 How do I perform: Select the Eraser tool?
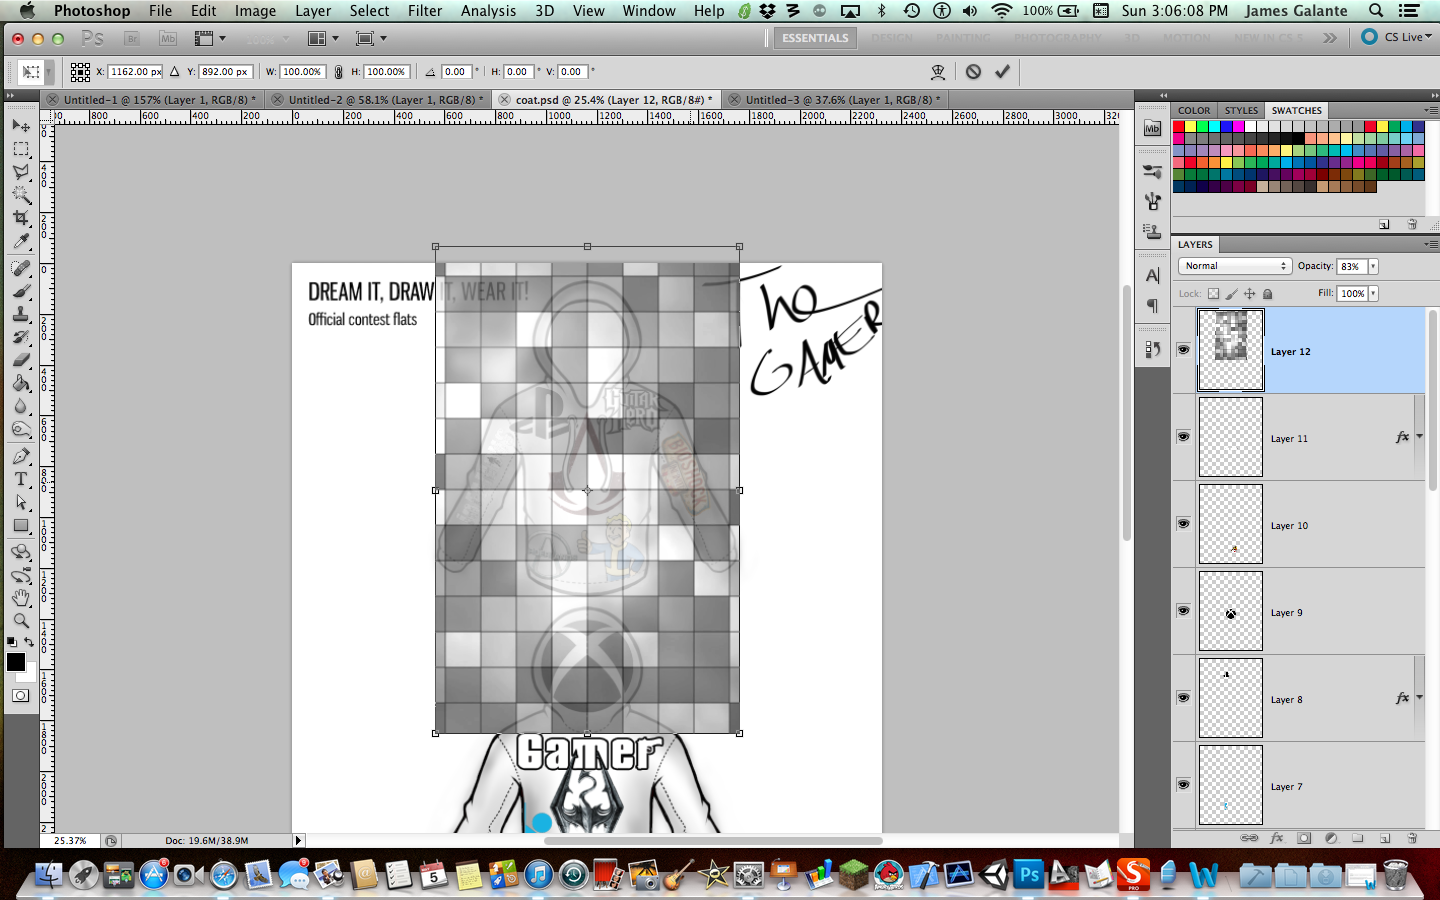(21, 360)
